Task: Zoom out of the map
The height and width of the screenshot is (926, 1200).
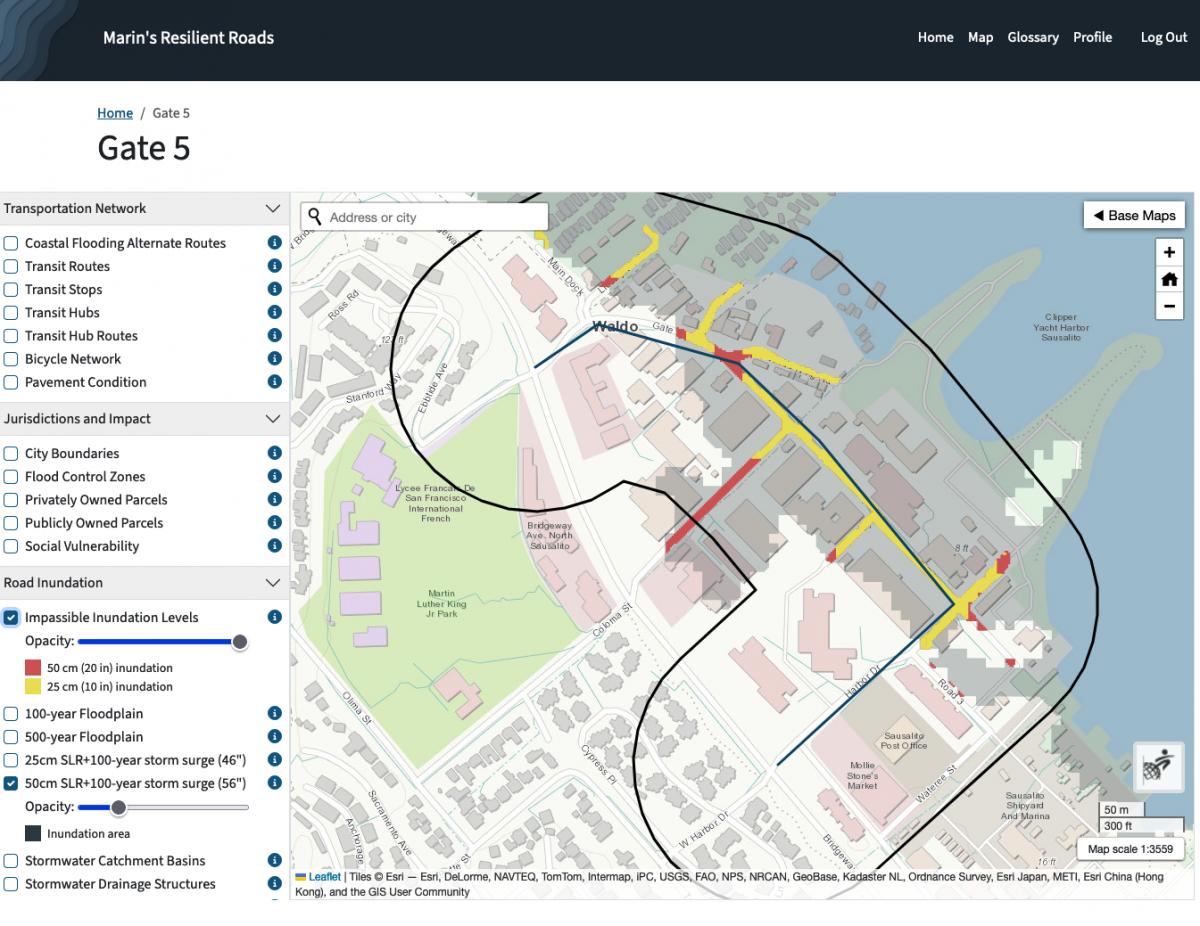Action: point(1168,306)
